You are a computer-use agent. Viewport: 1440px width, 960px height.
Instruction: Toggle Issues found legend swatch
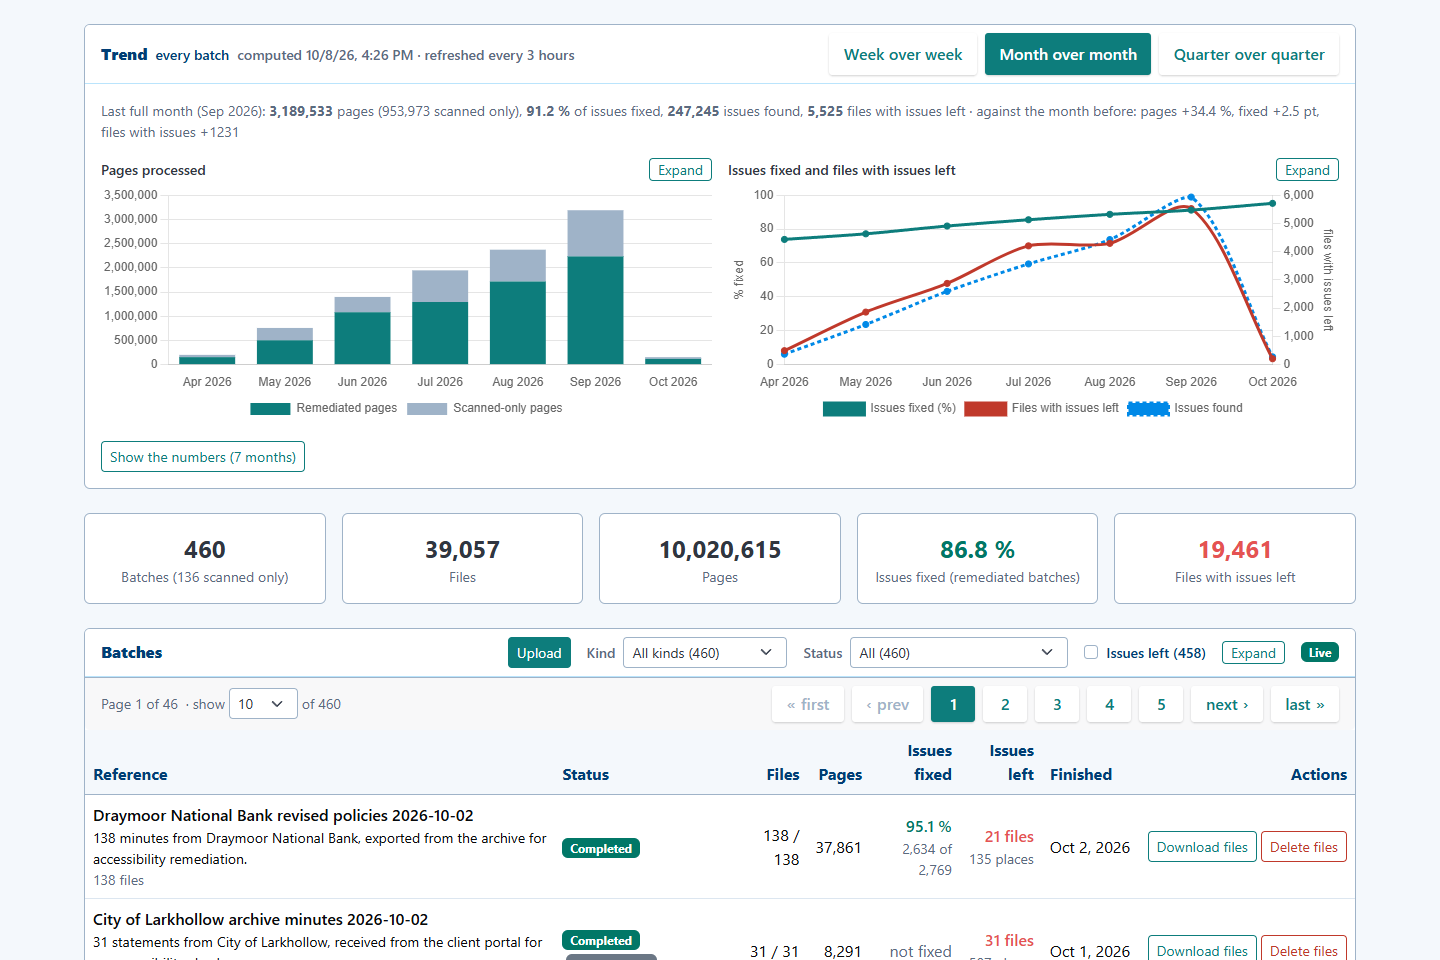pos(1148,408)
